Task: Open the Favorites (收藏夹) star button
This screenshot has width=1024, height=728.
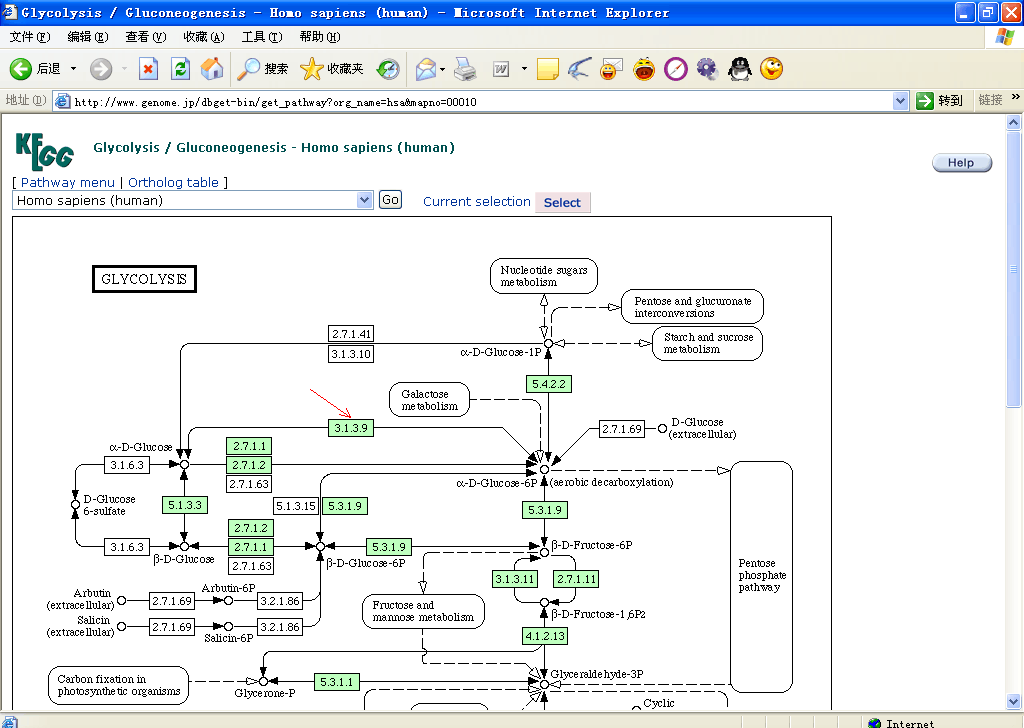Action: [332, 69]
